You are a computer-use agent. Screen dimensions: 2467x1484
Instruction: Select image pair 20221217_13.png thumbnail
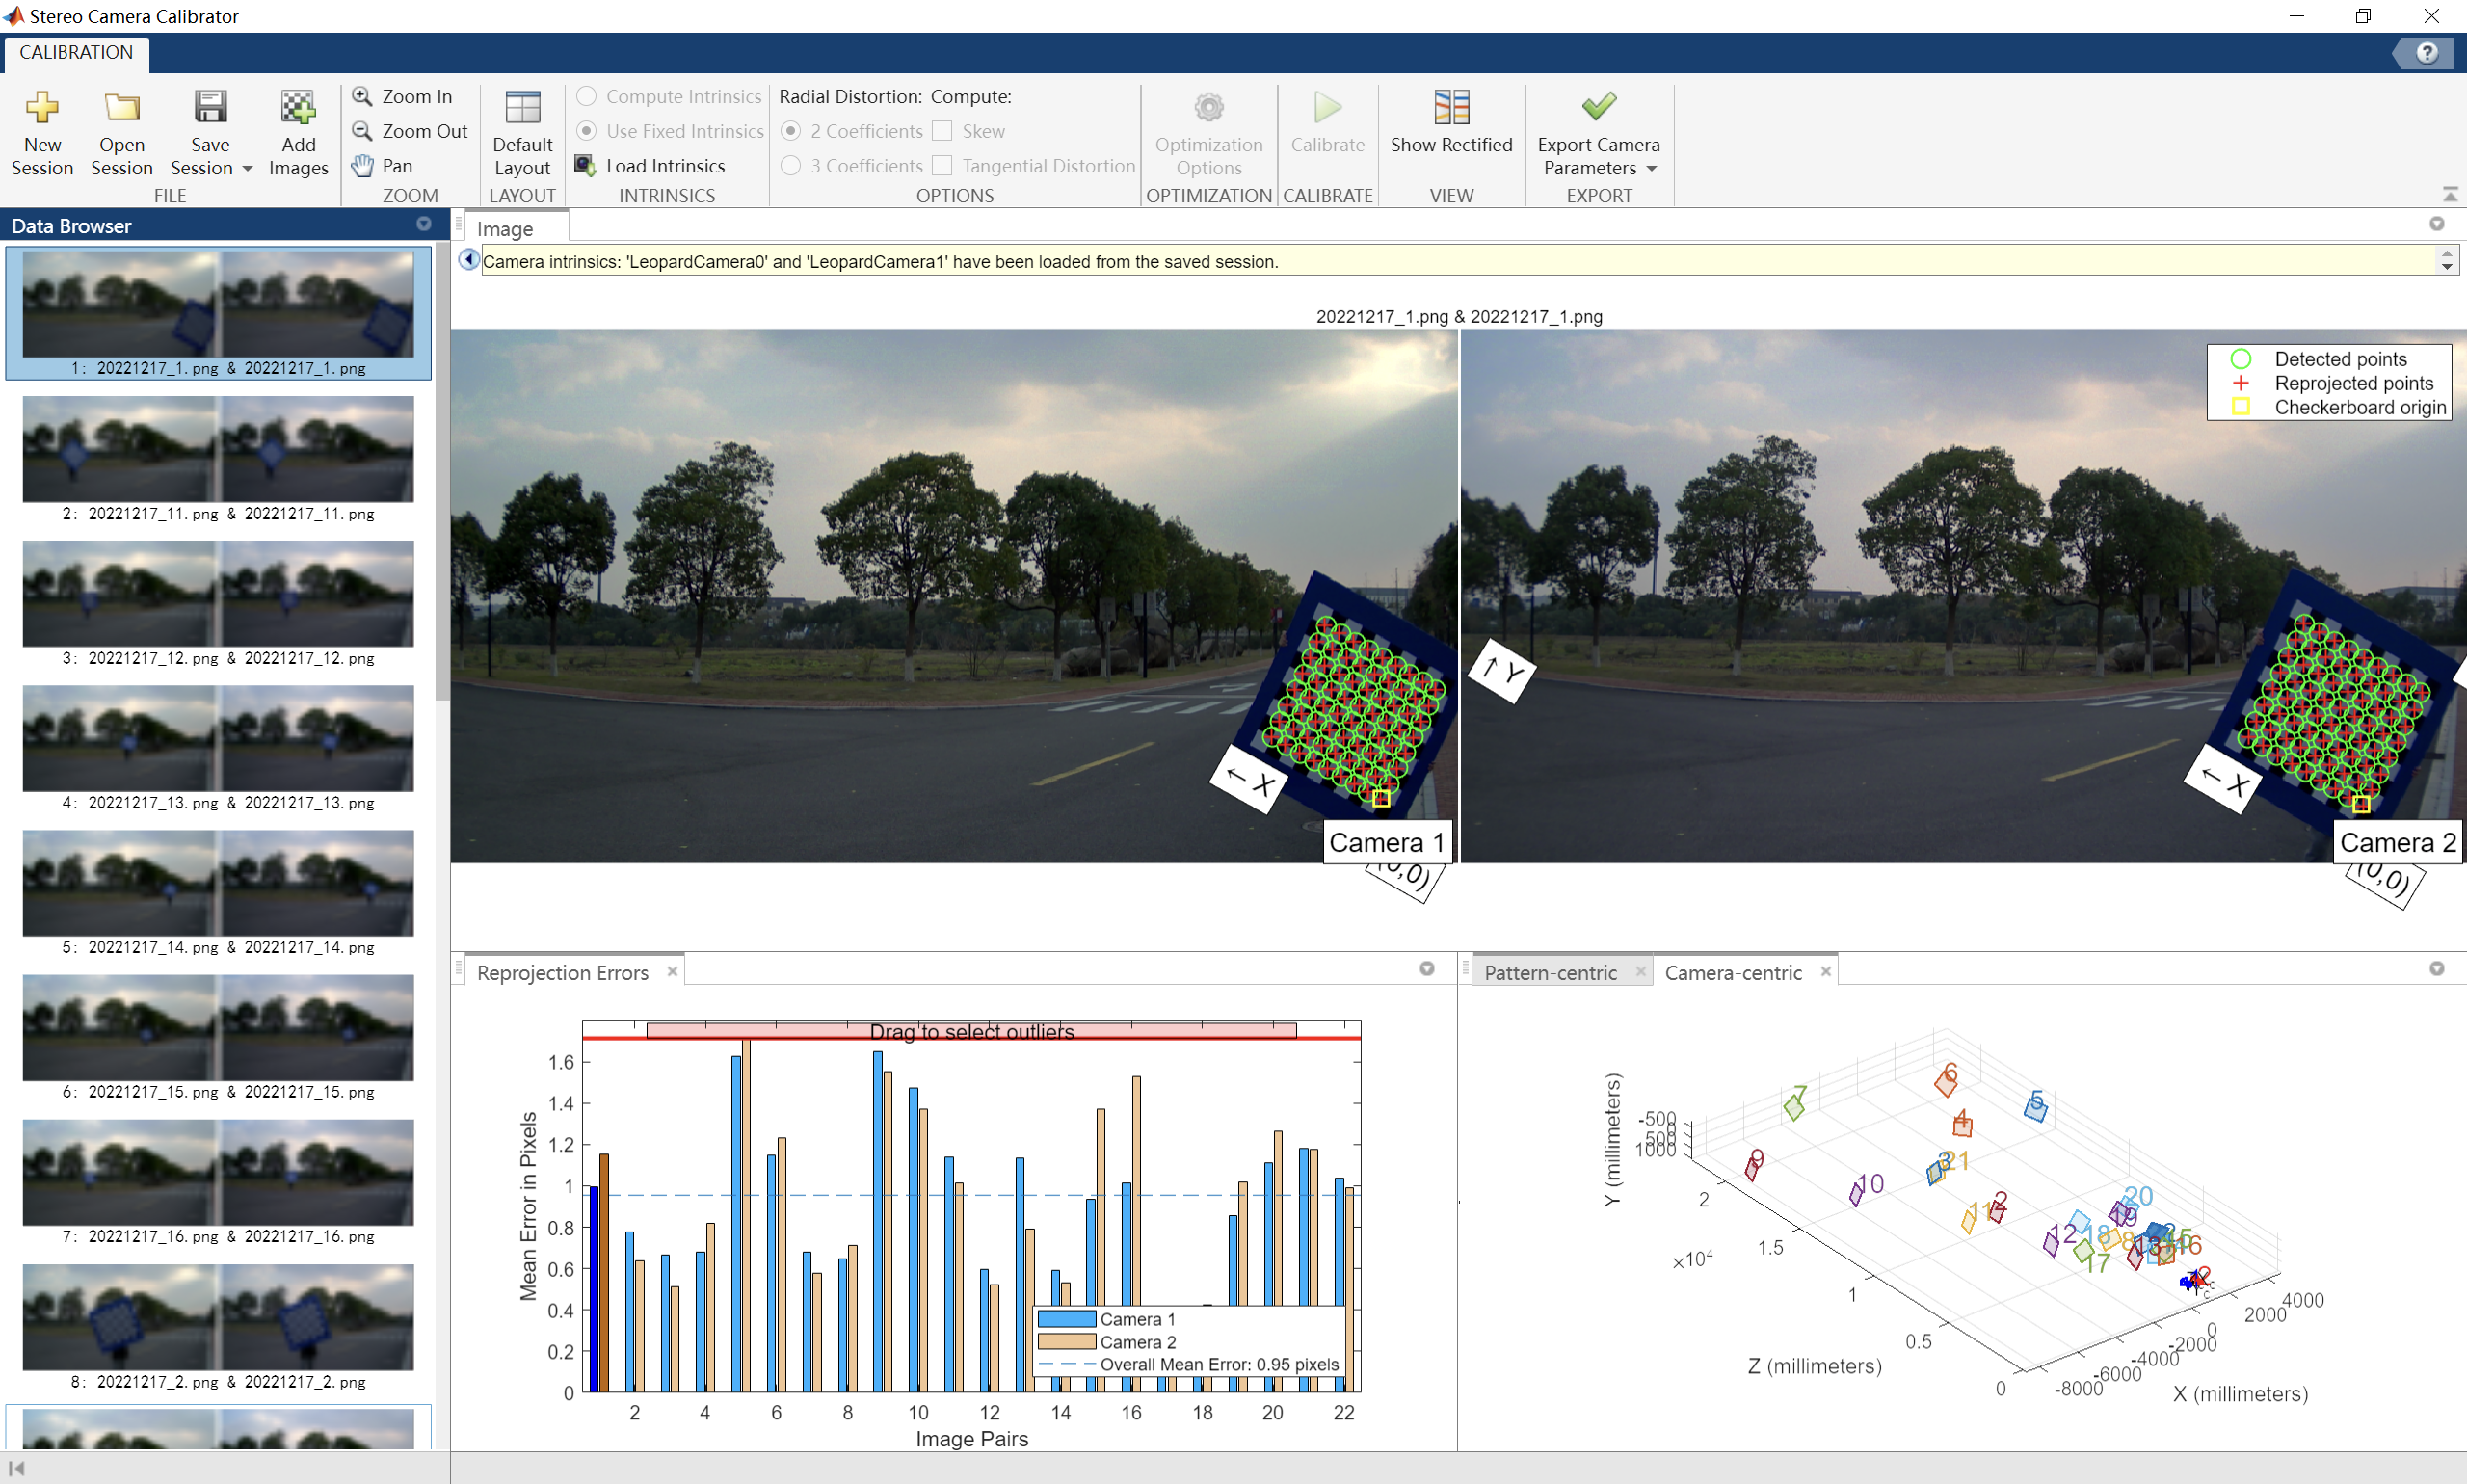pyautogui.click(x=218, y=739)
